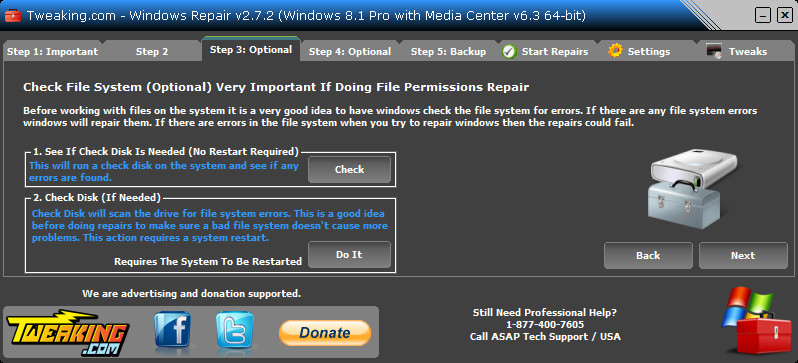Click the orange gear Settings icon

click(x=615, y=51)
